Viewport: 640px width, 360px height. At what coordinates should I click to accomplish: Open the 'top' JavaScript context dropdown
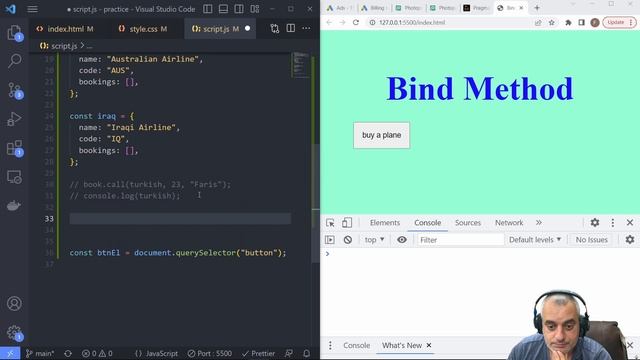pyautogui.click(x=374, y=240)
